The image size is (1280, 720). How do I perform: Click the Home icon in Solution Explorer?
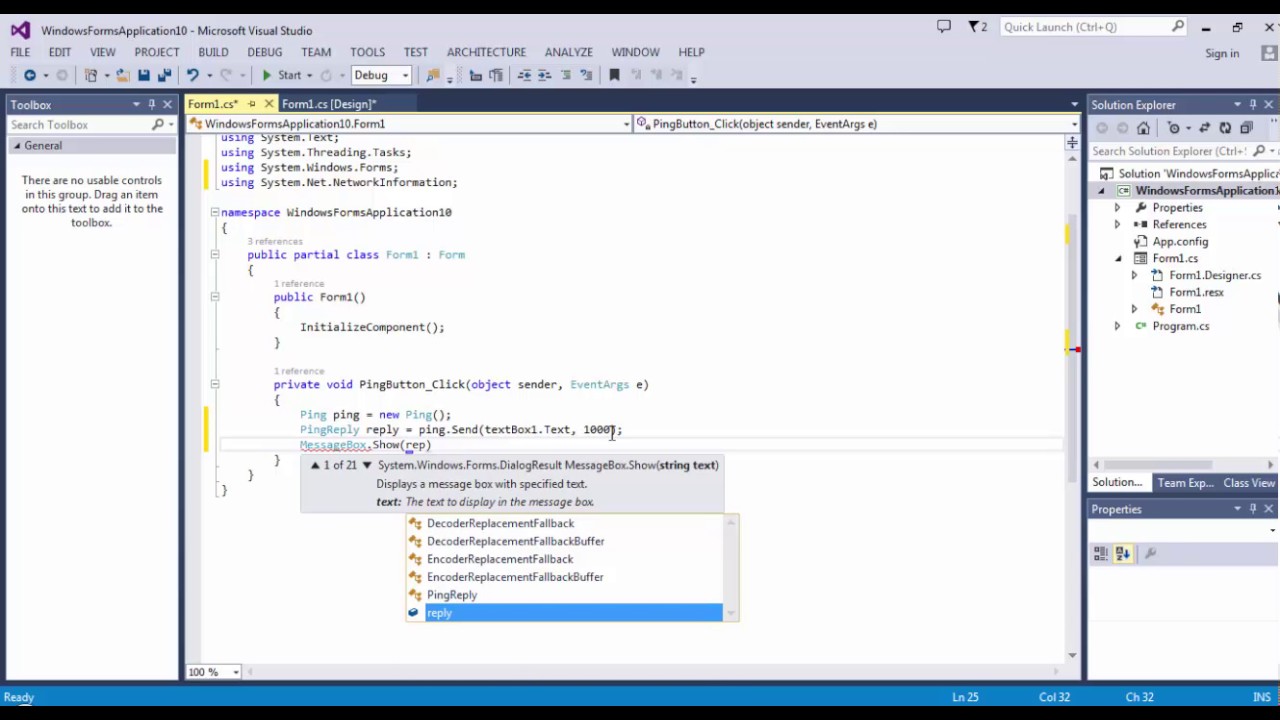(1143, 128)
